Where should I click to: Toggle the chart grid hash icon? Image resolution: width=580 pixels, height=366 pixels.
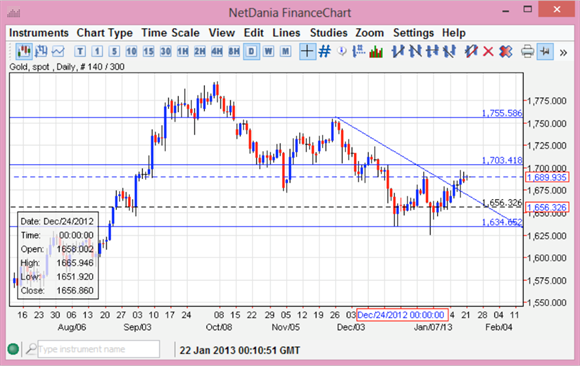[324, 51]
